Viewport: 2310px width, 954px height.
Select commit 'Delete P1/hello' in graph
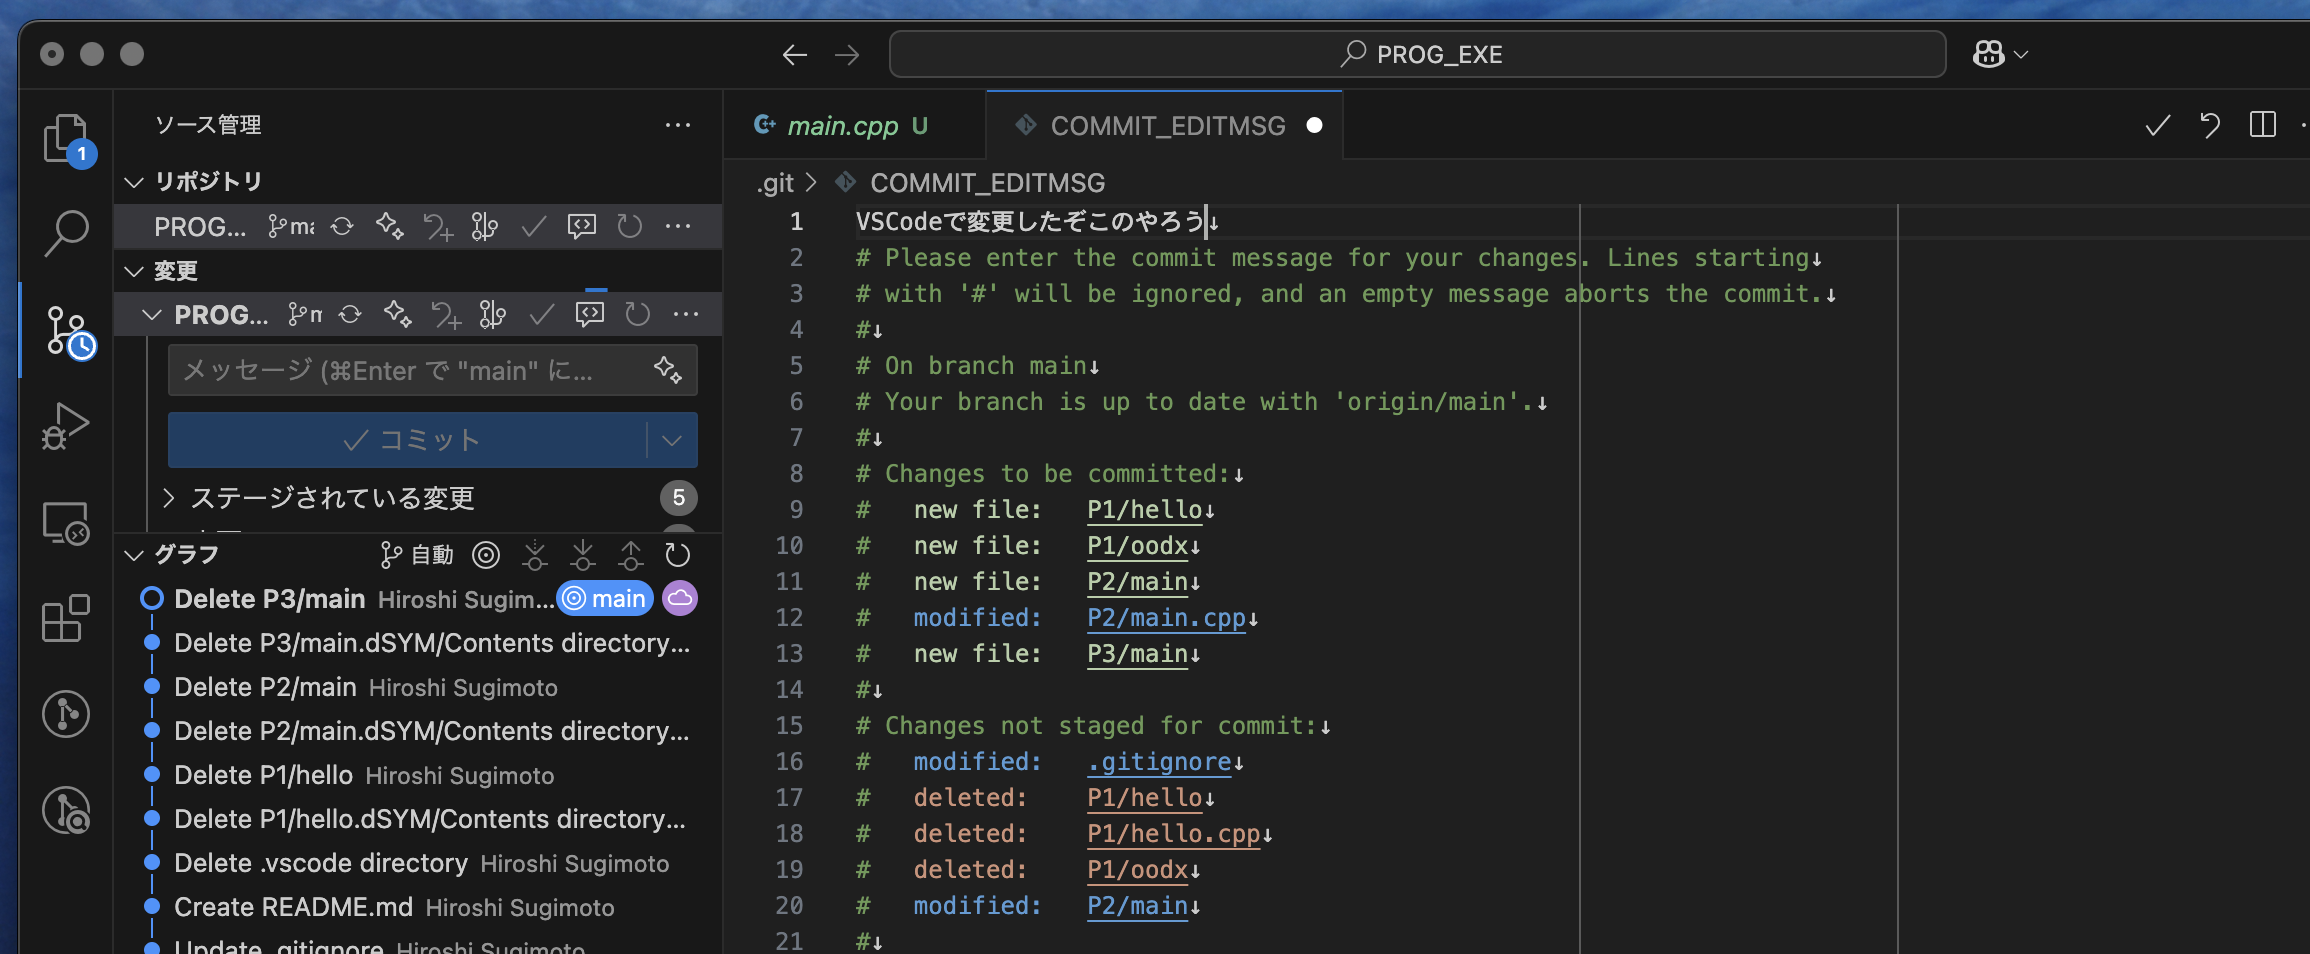click(x=420, y=775)
